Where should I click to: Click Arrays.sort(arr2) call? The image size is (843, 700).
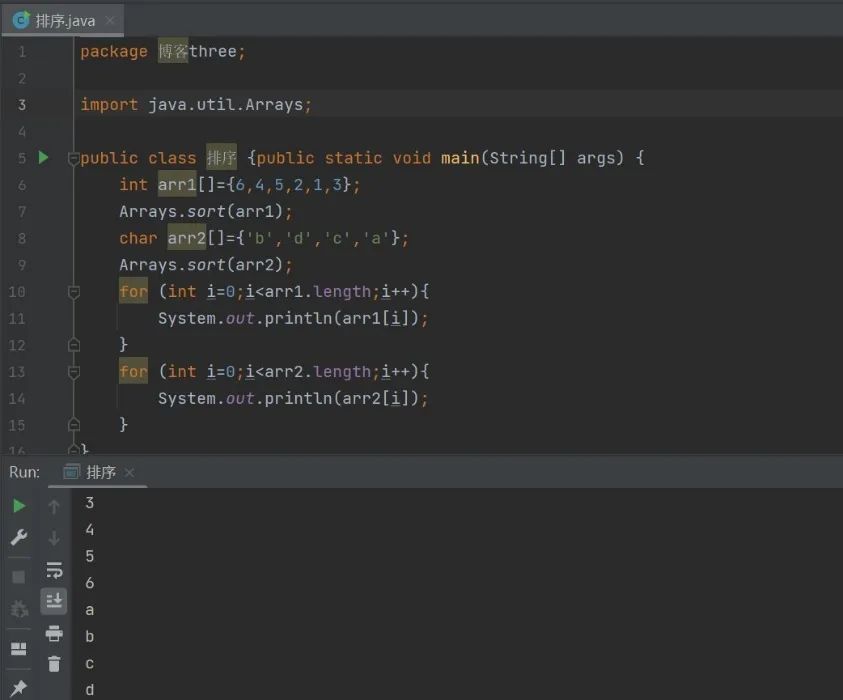(206, 265)
